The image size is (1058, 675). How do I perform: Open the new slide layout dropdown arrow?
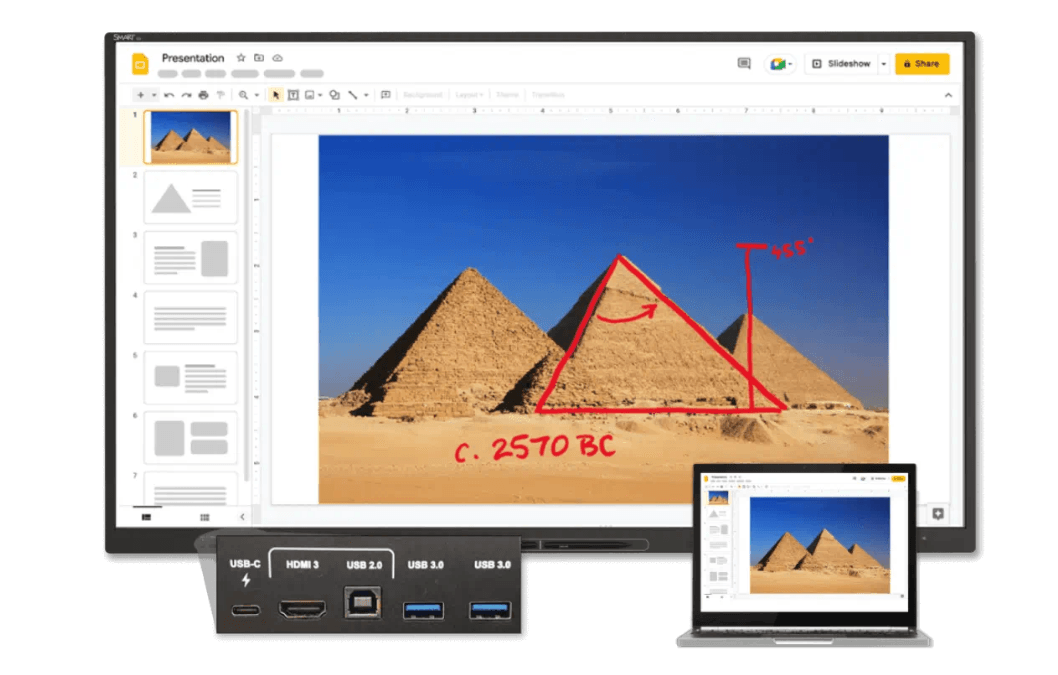153,95
